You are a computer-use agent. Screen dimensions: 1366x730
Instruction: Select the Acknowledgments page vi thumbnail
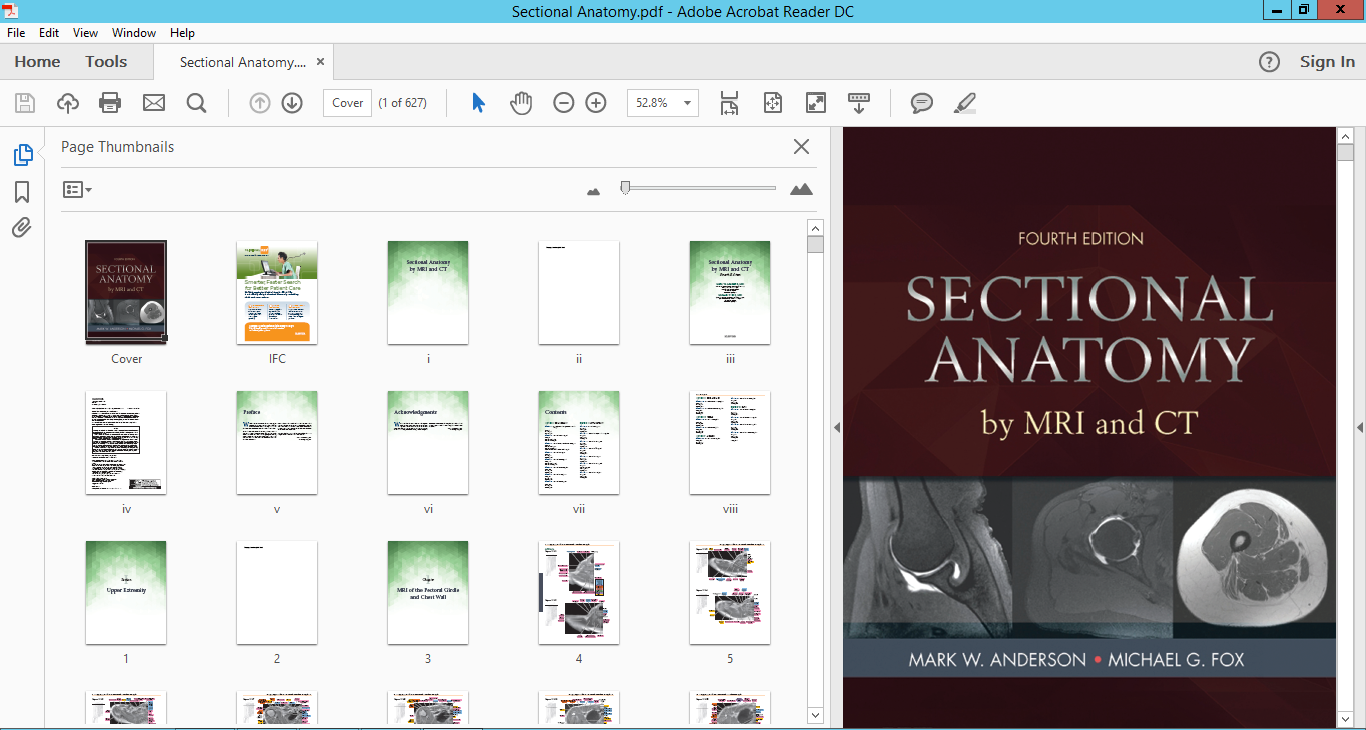coord(428,442)
